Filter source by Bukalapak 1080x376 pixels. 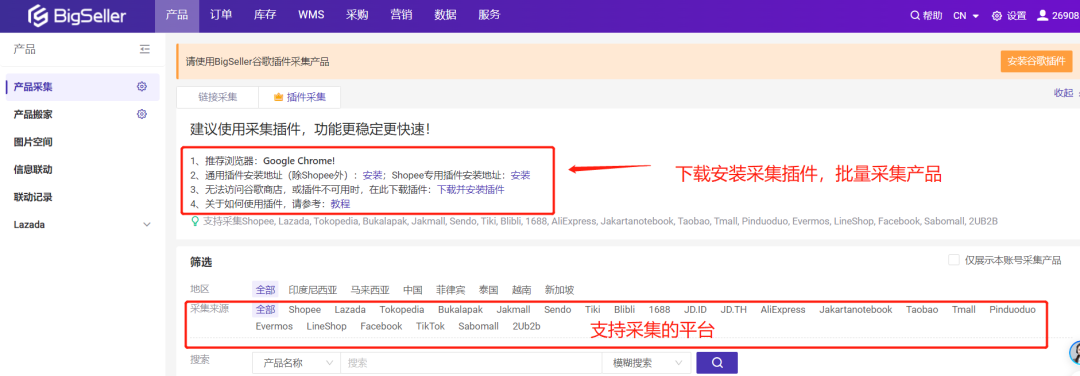click(x=460, y=310)
